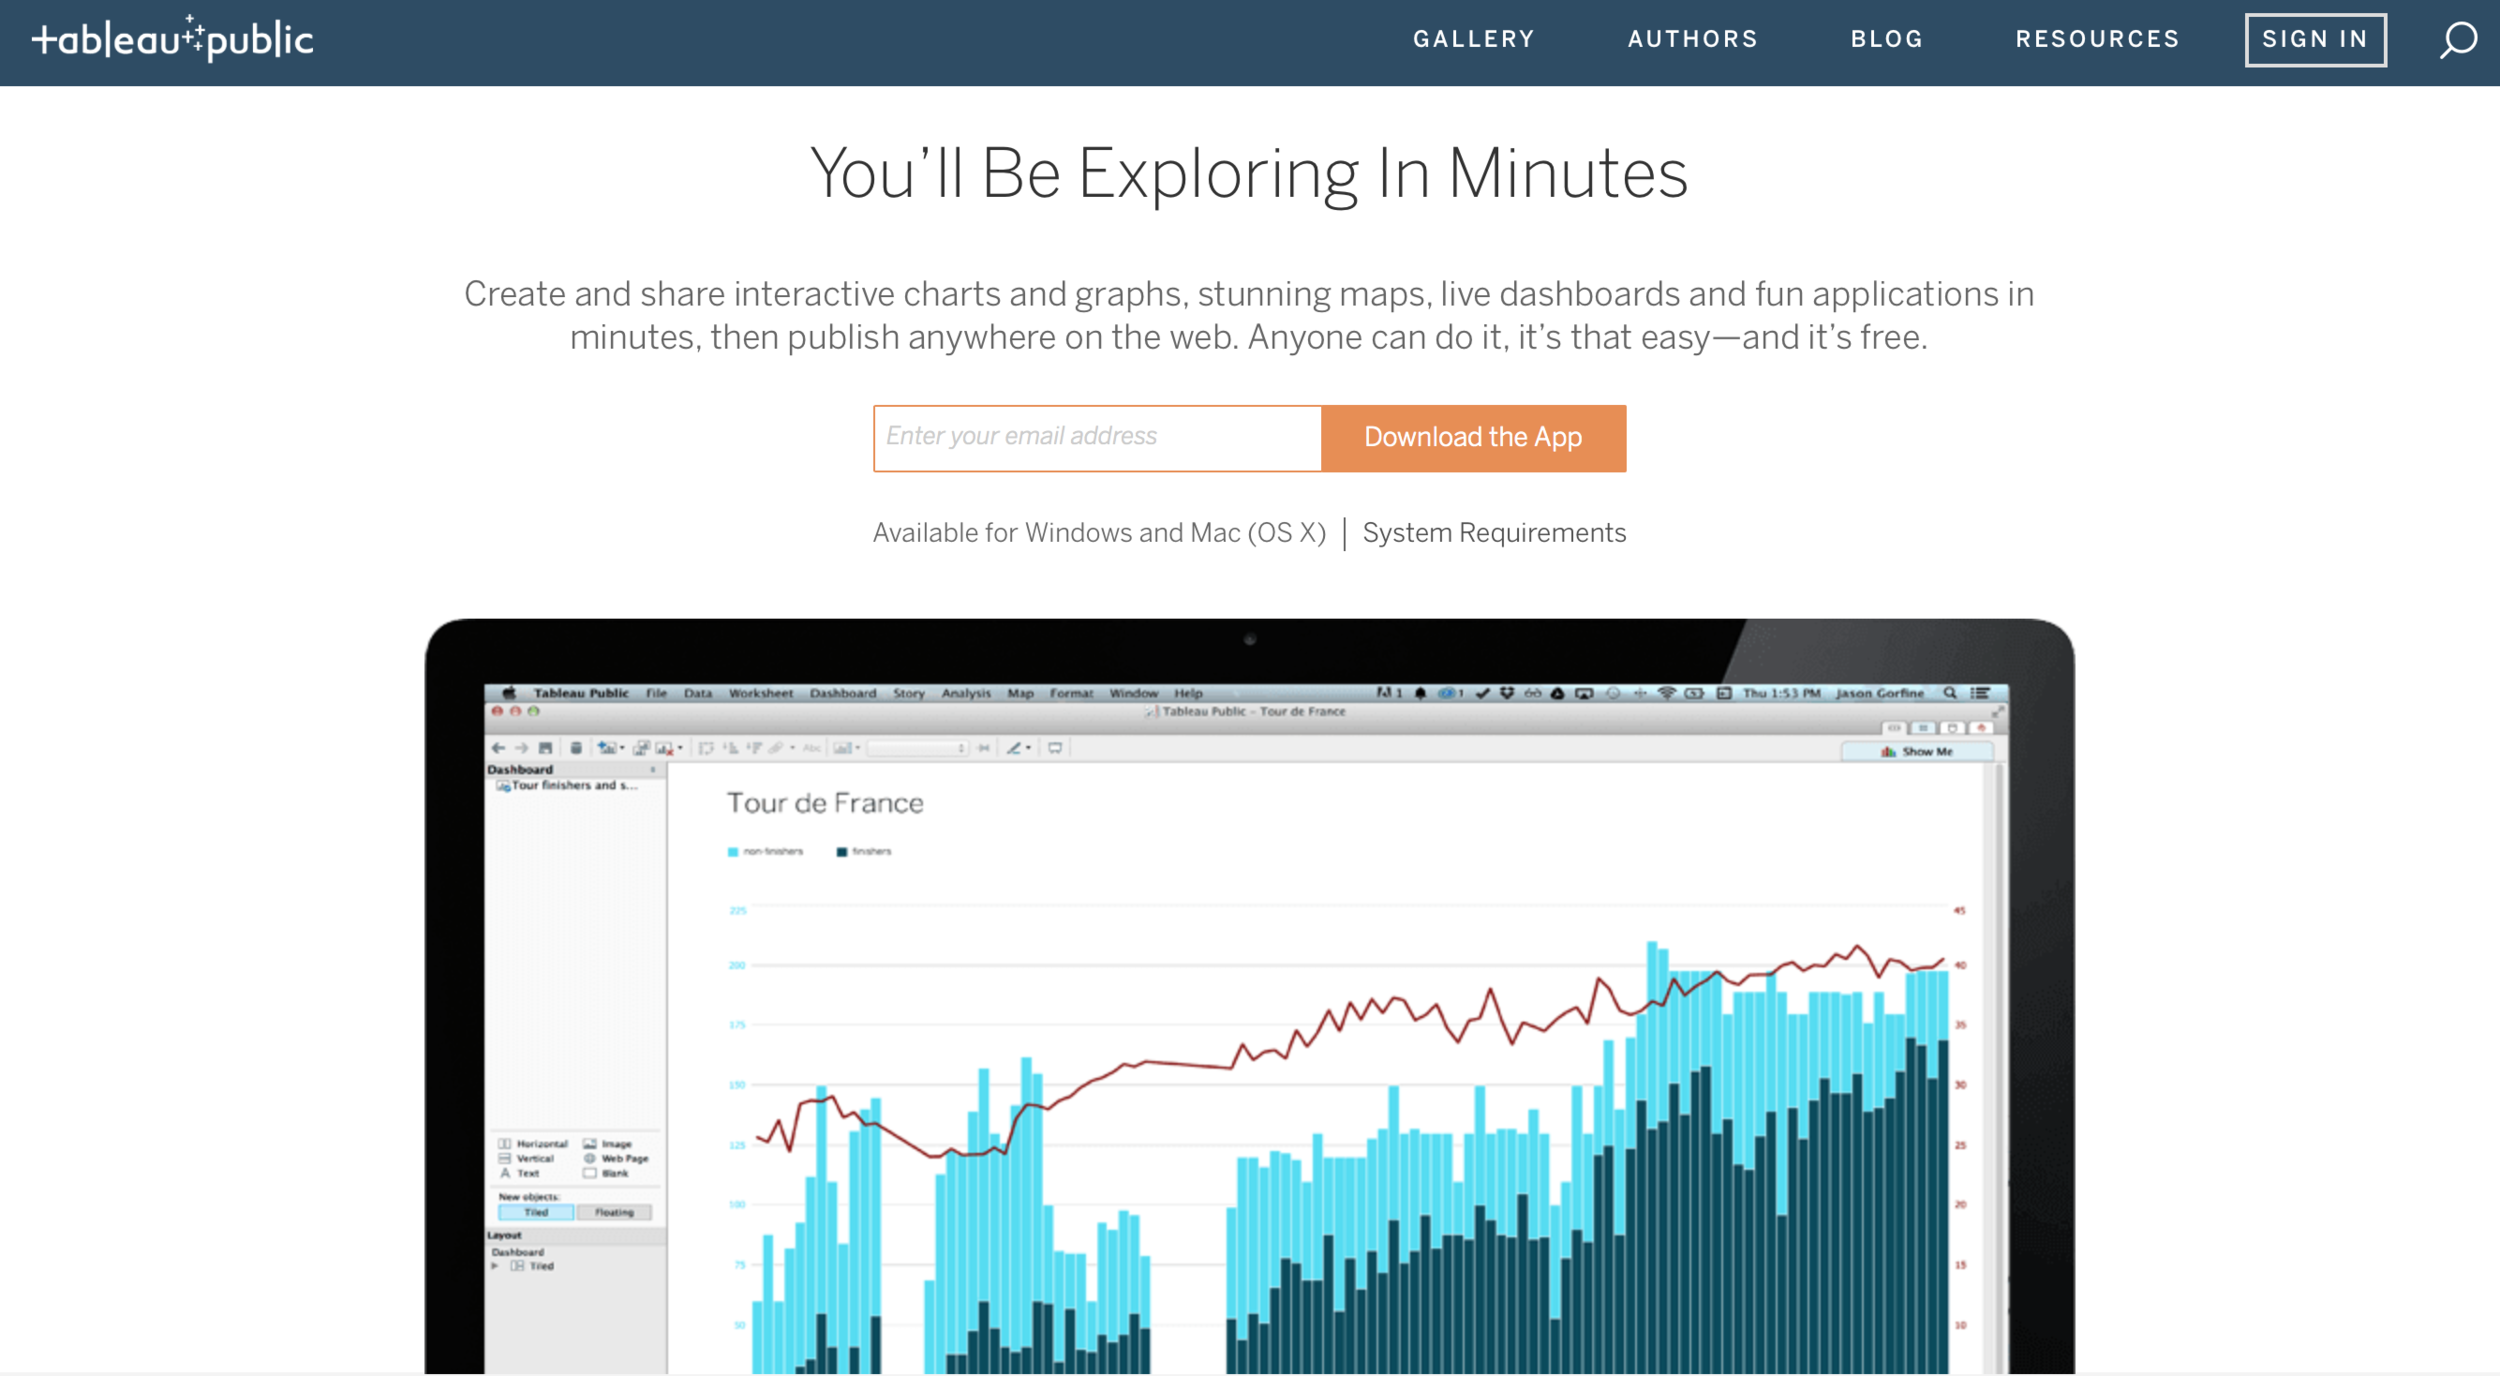Click the back arrow in Tableau toolbar
Screen dimensions: 2500x1376
point(498,748)
